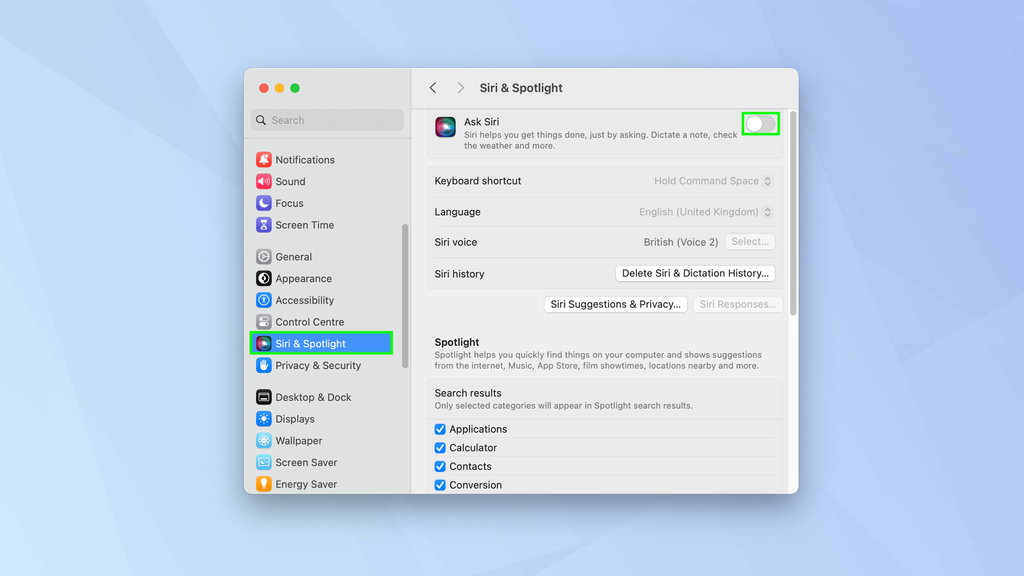Select the colorful Siri orb icon
Image resolution: width=1024 pixels, height=576 pixels.
(263, 342)
